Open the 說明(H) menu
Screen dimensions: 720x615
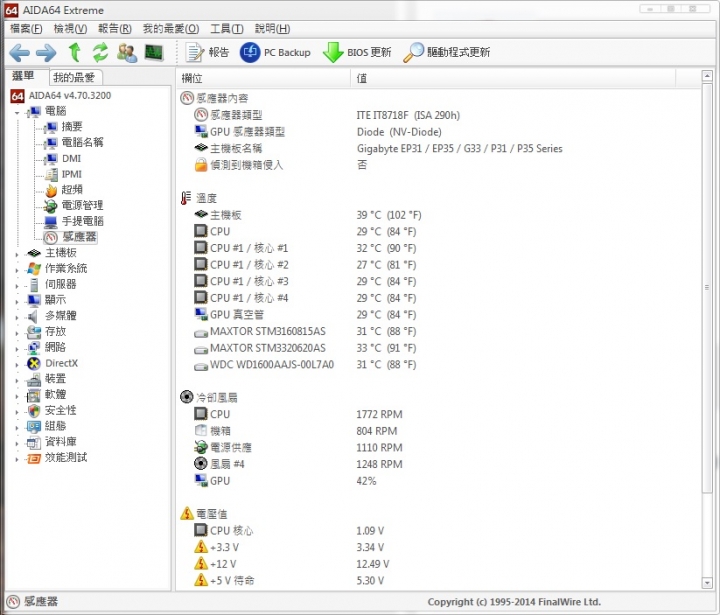(272, 28)
